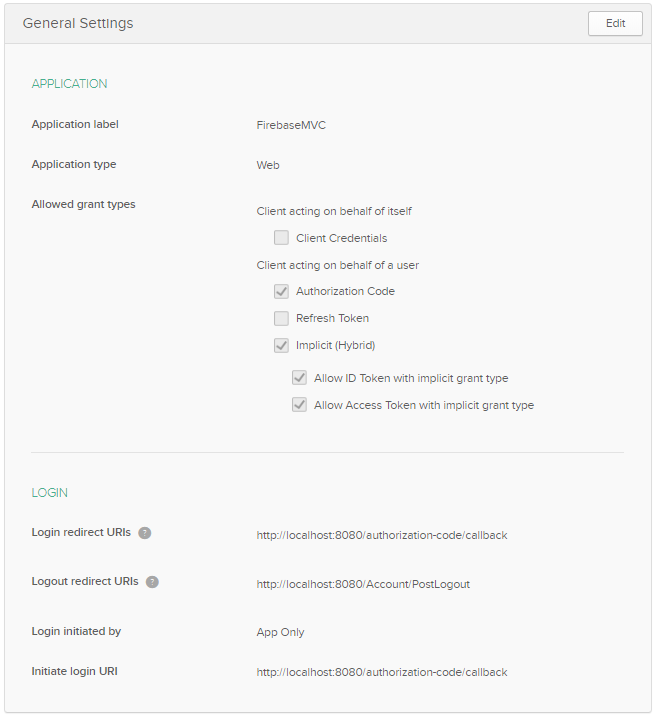653x715 pixels.
Task: Toggle the Authorization Code checkbox
Action: click(x=282, y=292)
